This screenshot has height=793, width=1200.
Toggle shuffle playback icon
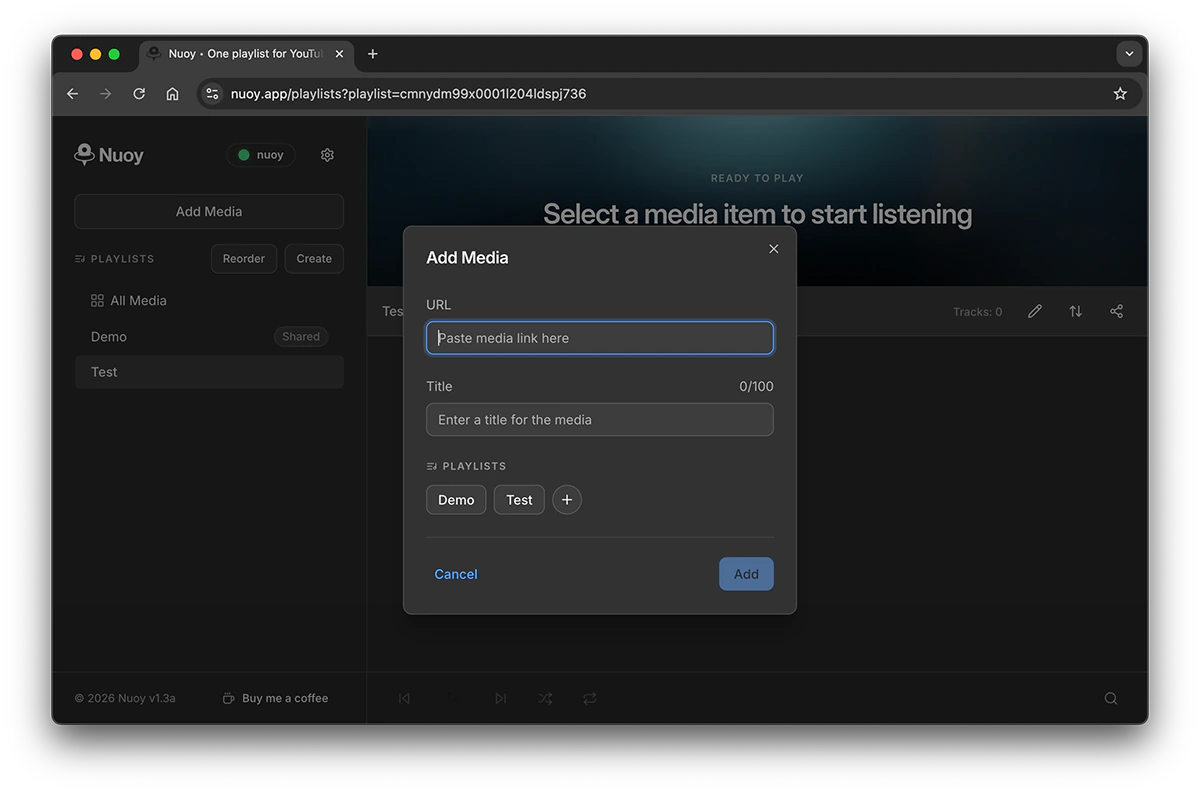click(545, 699)
